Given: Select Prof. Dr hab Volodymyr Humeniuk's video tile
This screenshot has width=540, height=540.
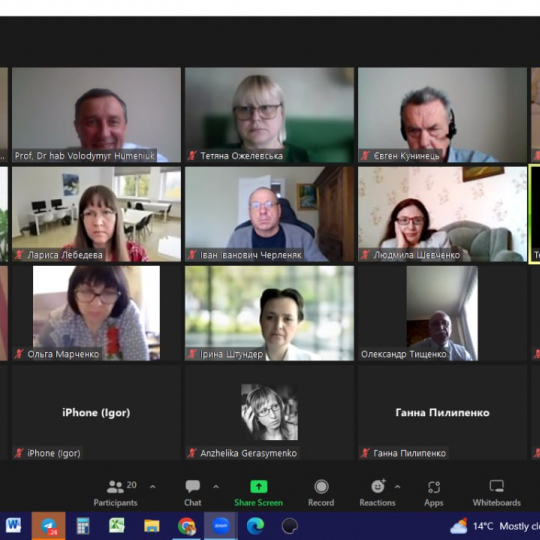Looking at the screenshot, I should coord(96,115).
